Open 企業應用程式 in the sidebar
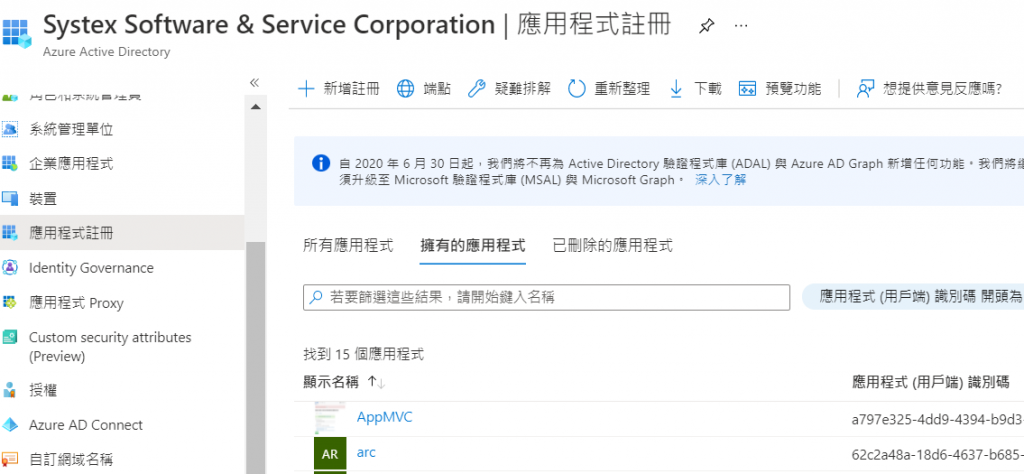The width and height of the screenshot is (1024, 474). tap(71, 163)
